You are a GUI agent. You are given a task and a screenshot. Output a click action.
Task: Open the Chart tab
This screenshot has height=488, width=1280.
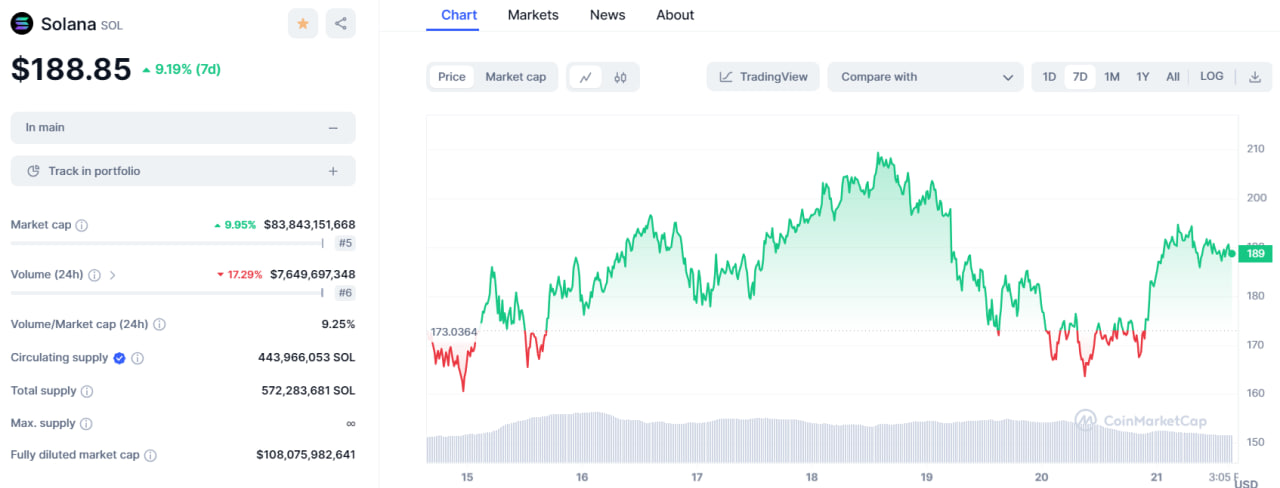[x=459, y=15]
